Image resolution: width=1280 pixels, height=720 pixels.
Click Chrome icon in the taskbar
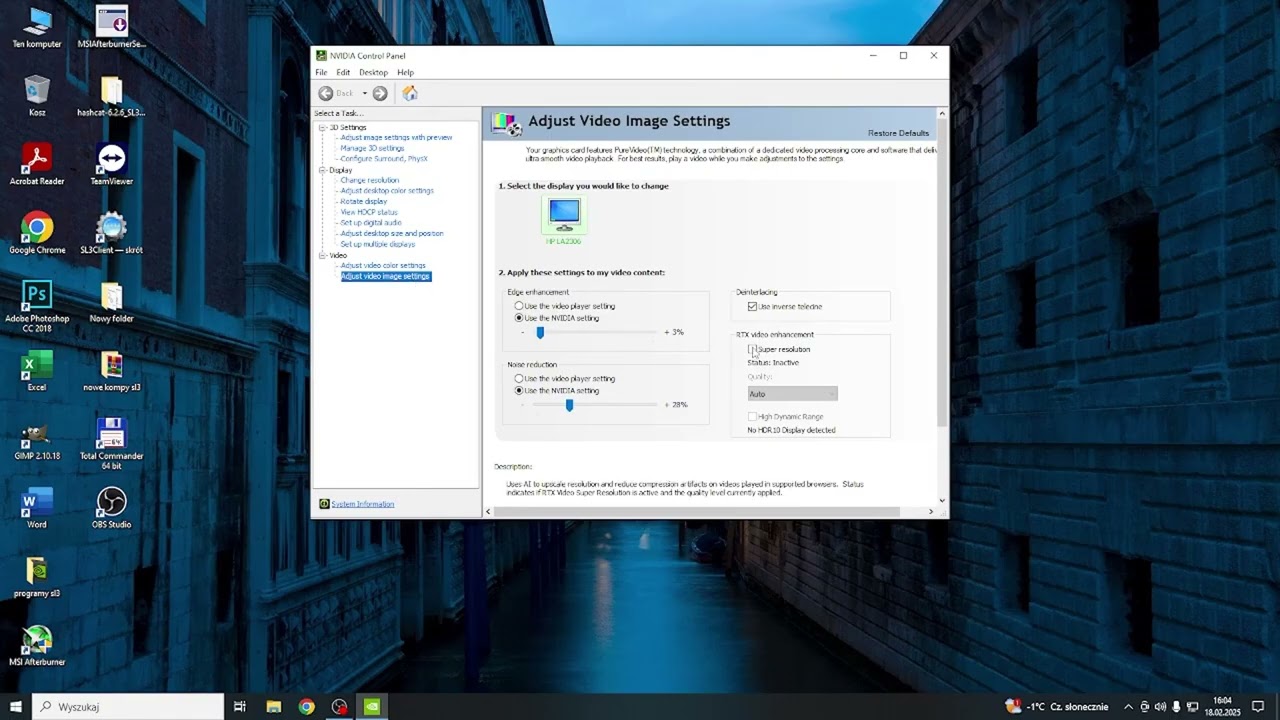306,706
